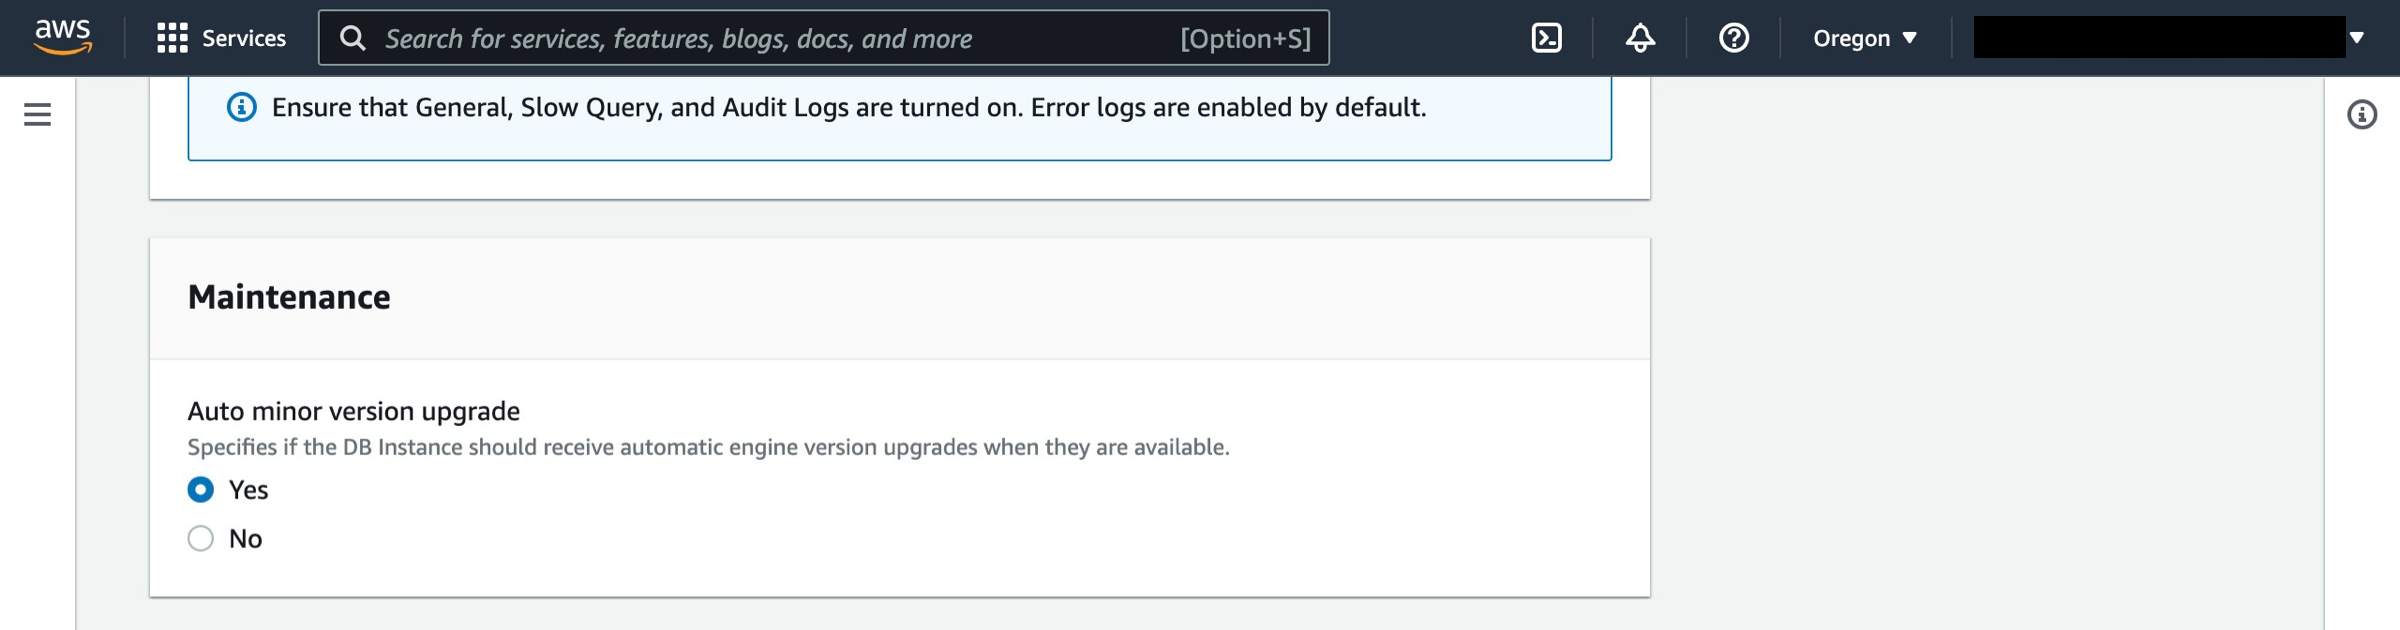Select Yes for auto minor version upgrade
Image resolution: width=2400 pixels, height=630 pixels.
(201, 489)
